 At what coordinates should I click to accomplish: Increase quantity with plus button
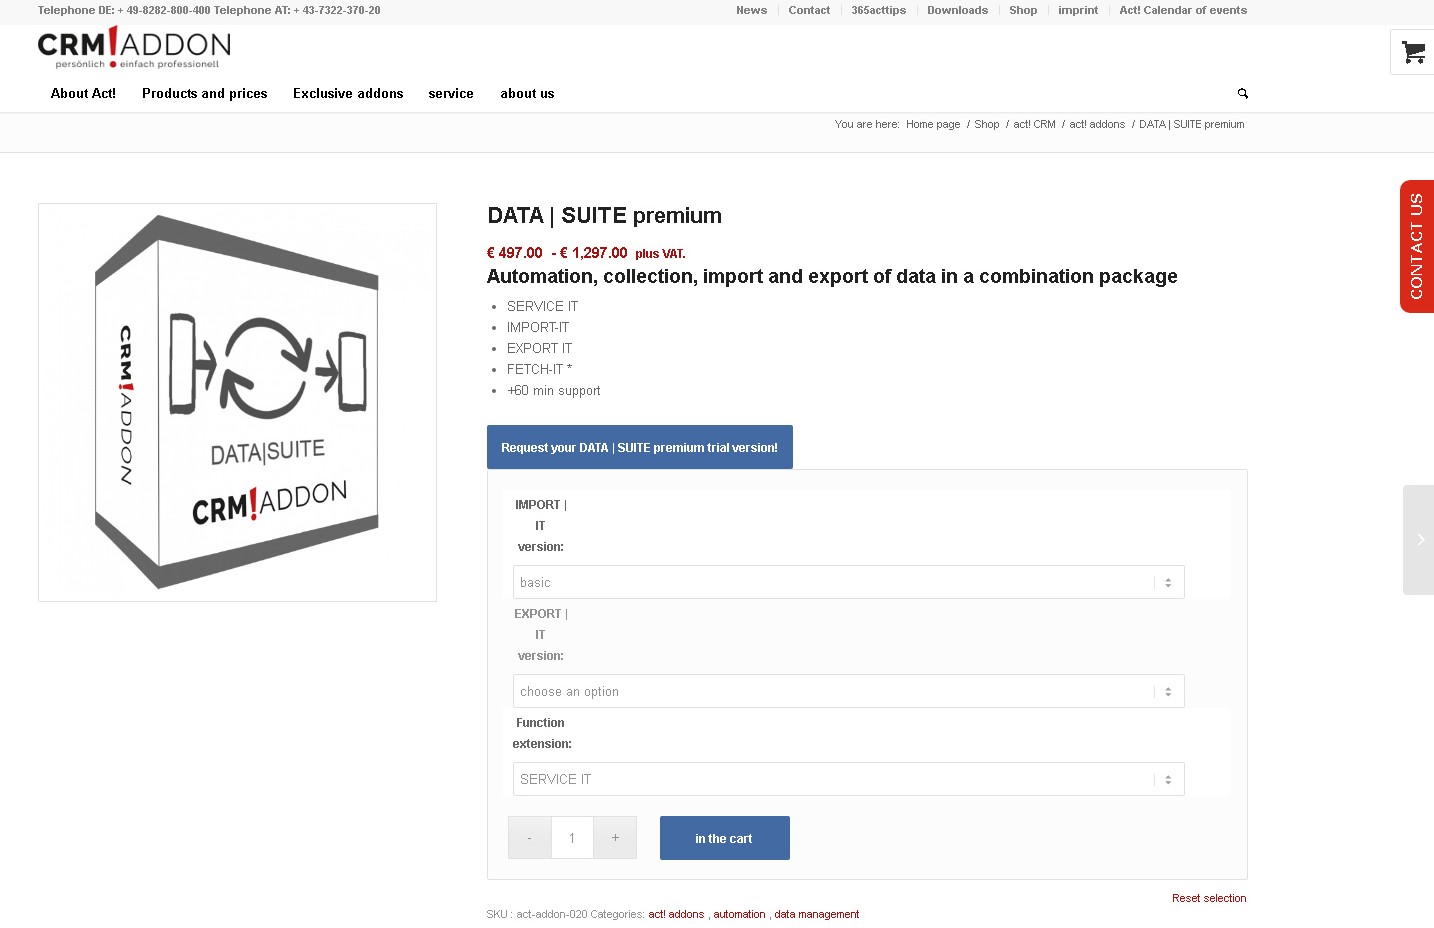pos(615,838)
